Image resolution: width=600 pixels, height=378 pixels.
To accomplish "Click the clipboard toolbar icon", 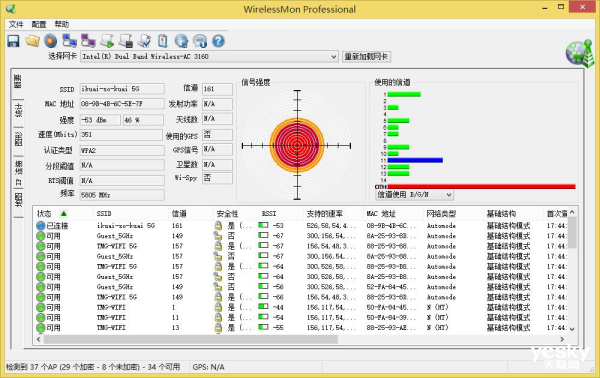I will (163, 41).
